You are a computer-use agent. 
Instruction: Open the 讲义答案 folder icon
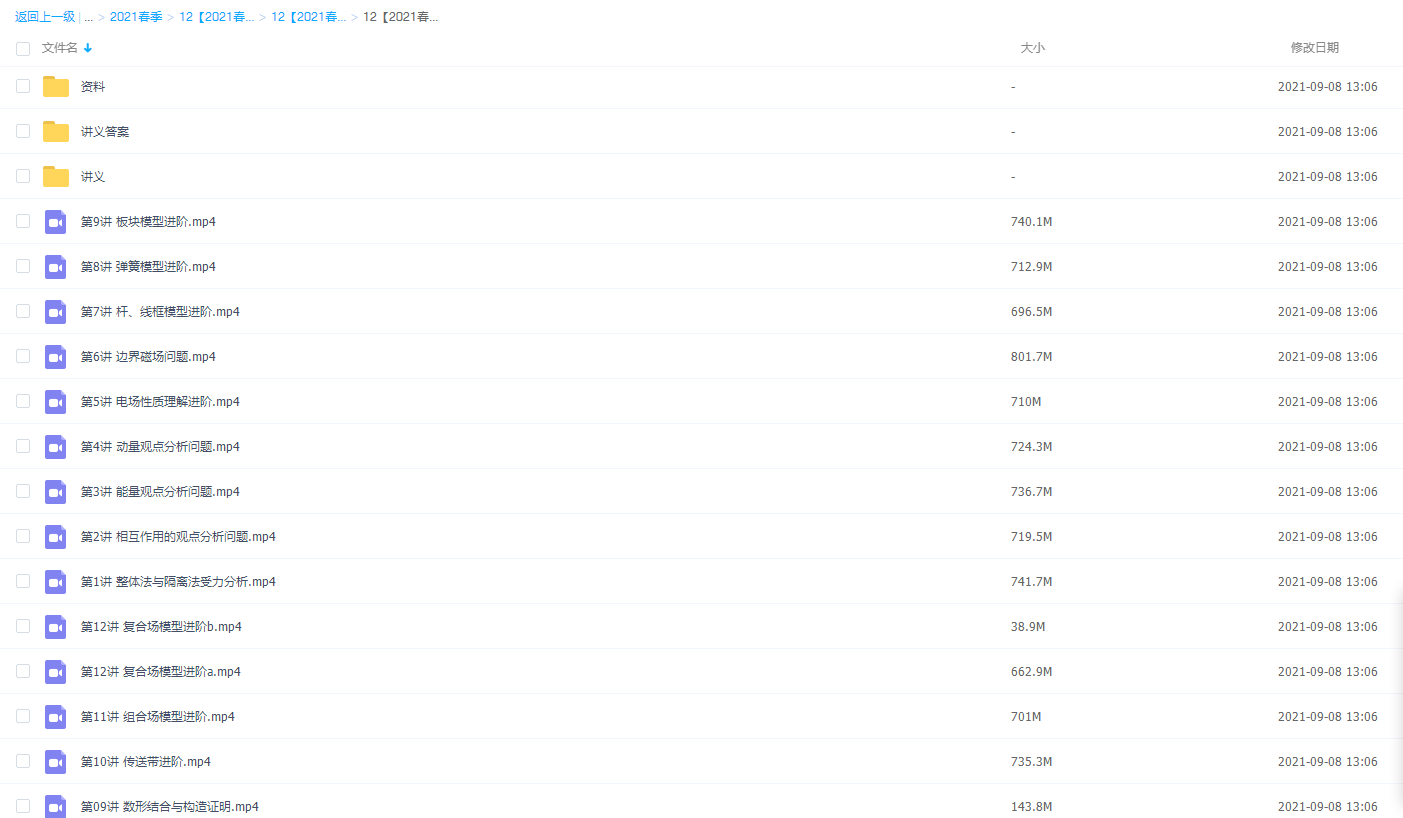(56, 132)
